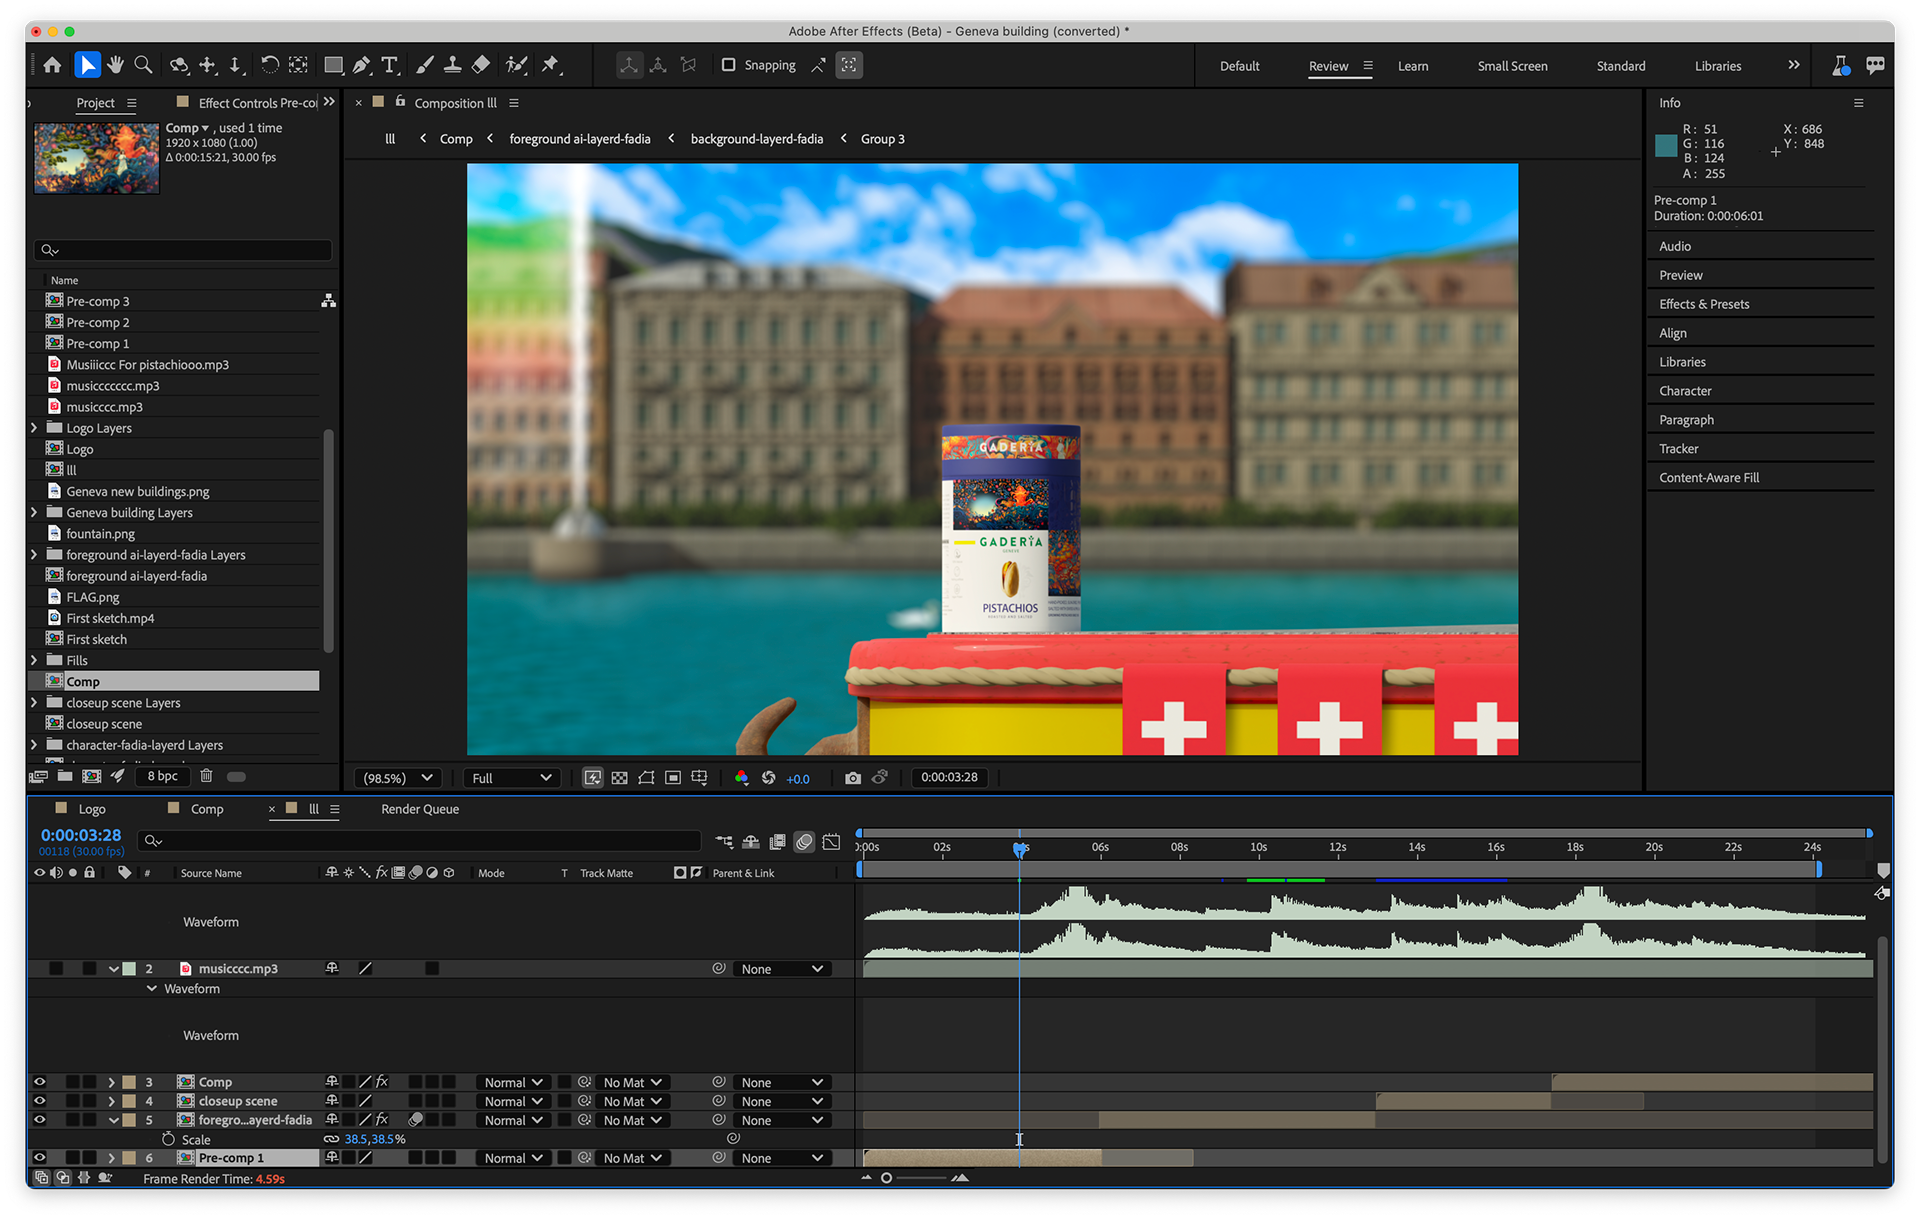Hide the Comp layer eye toggle
Viewport: 1920px width, 1219px height.
tap(39, 1082)
